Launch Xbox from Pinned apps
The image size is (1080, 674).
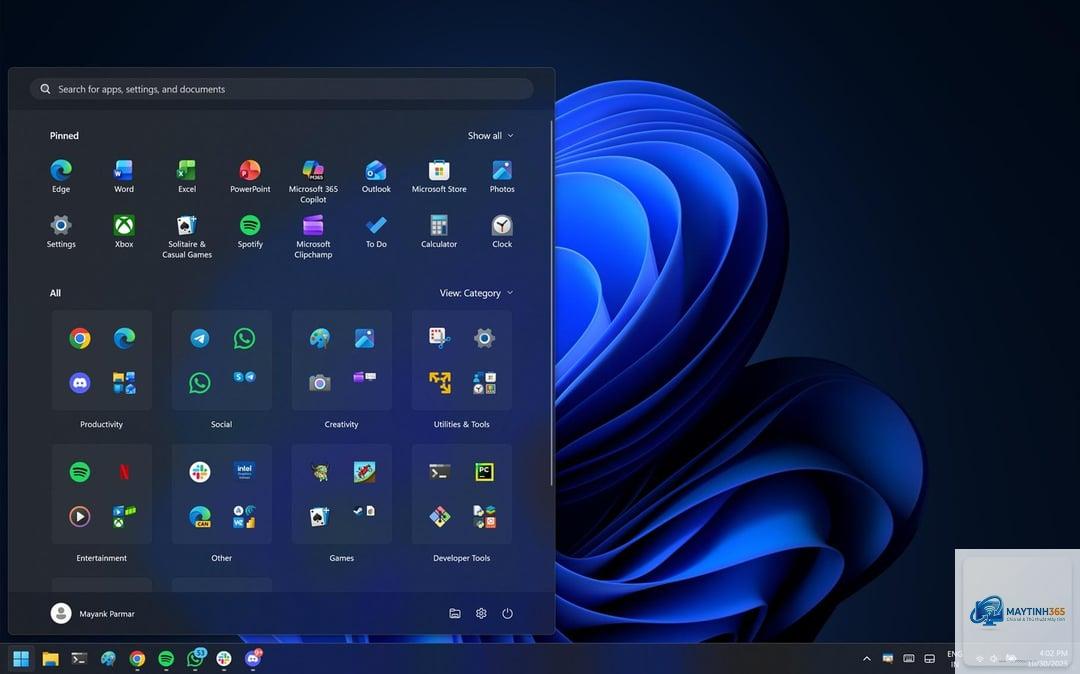point(124,231)
